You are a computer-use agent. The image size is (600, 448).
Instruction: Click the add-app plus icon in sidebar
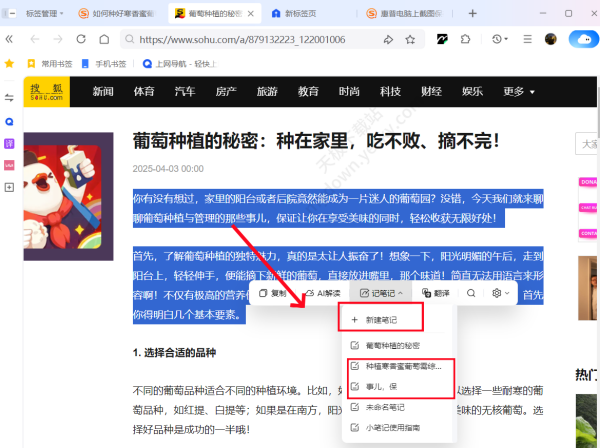(x=9, y=187)
